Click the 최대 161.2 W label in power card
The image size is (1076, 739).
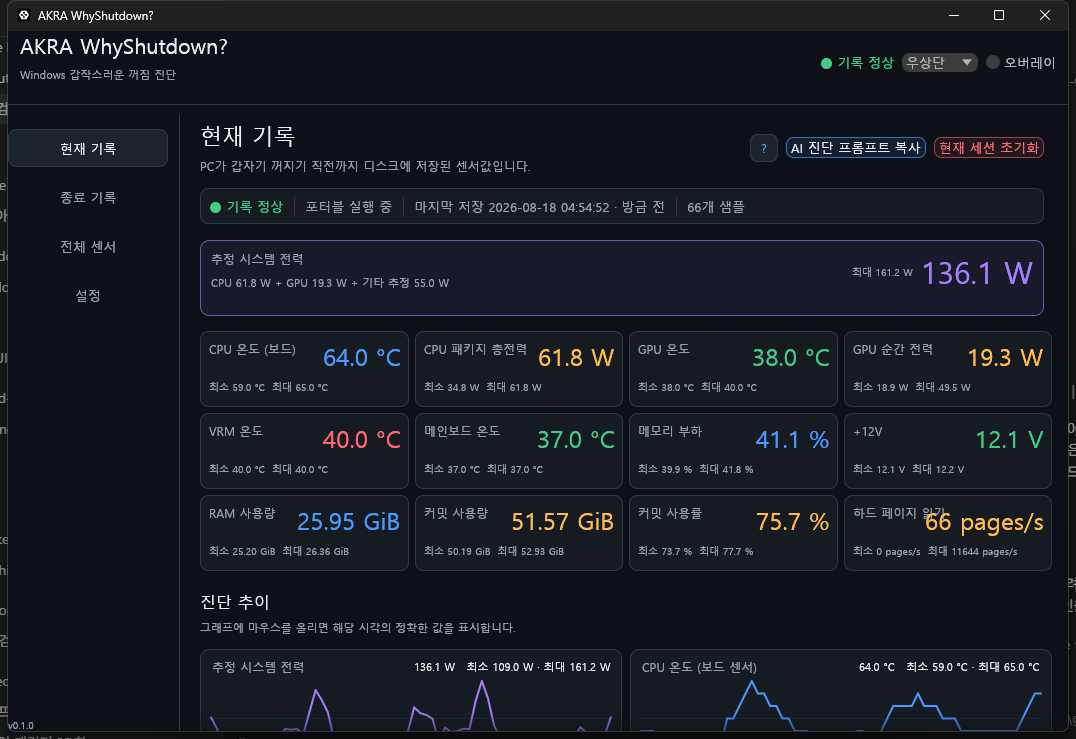[882, 272]
